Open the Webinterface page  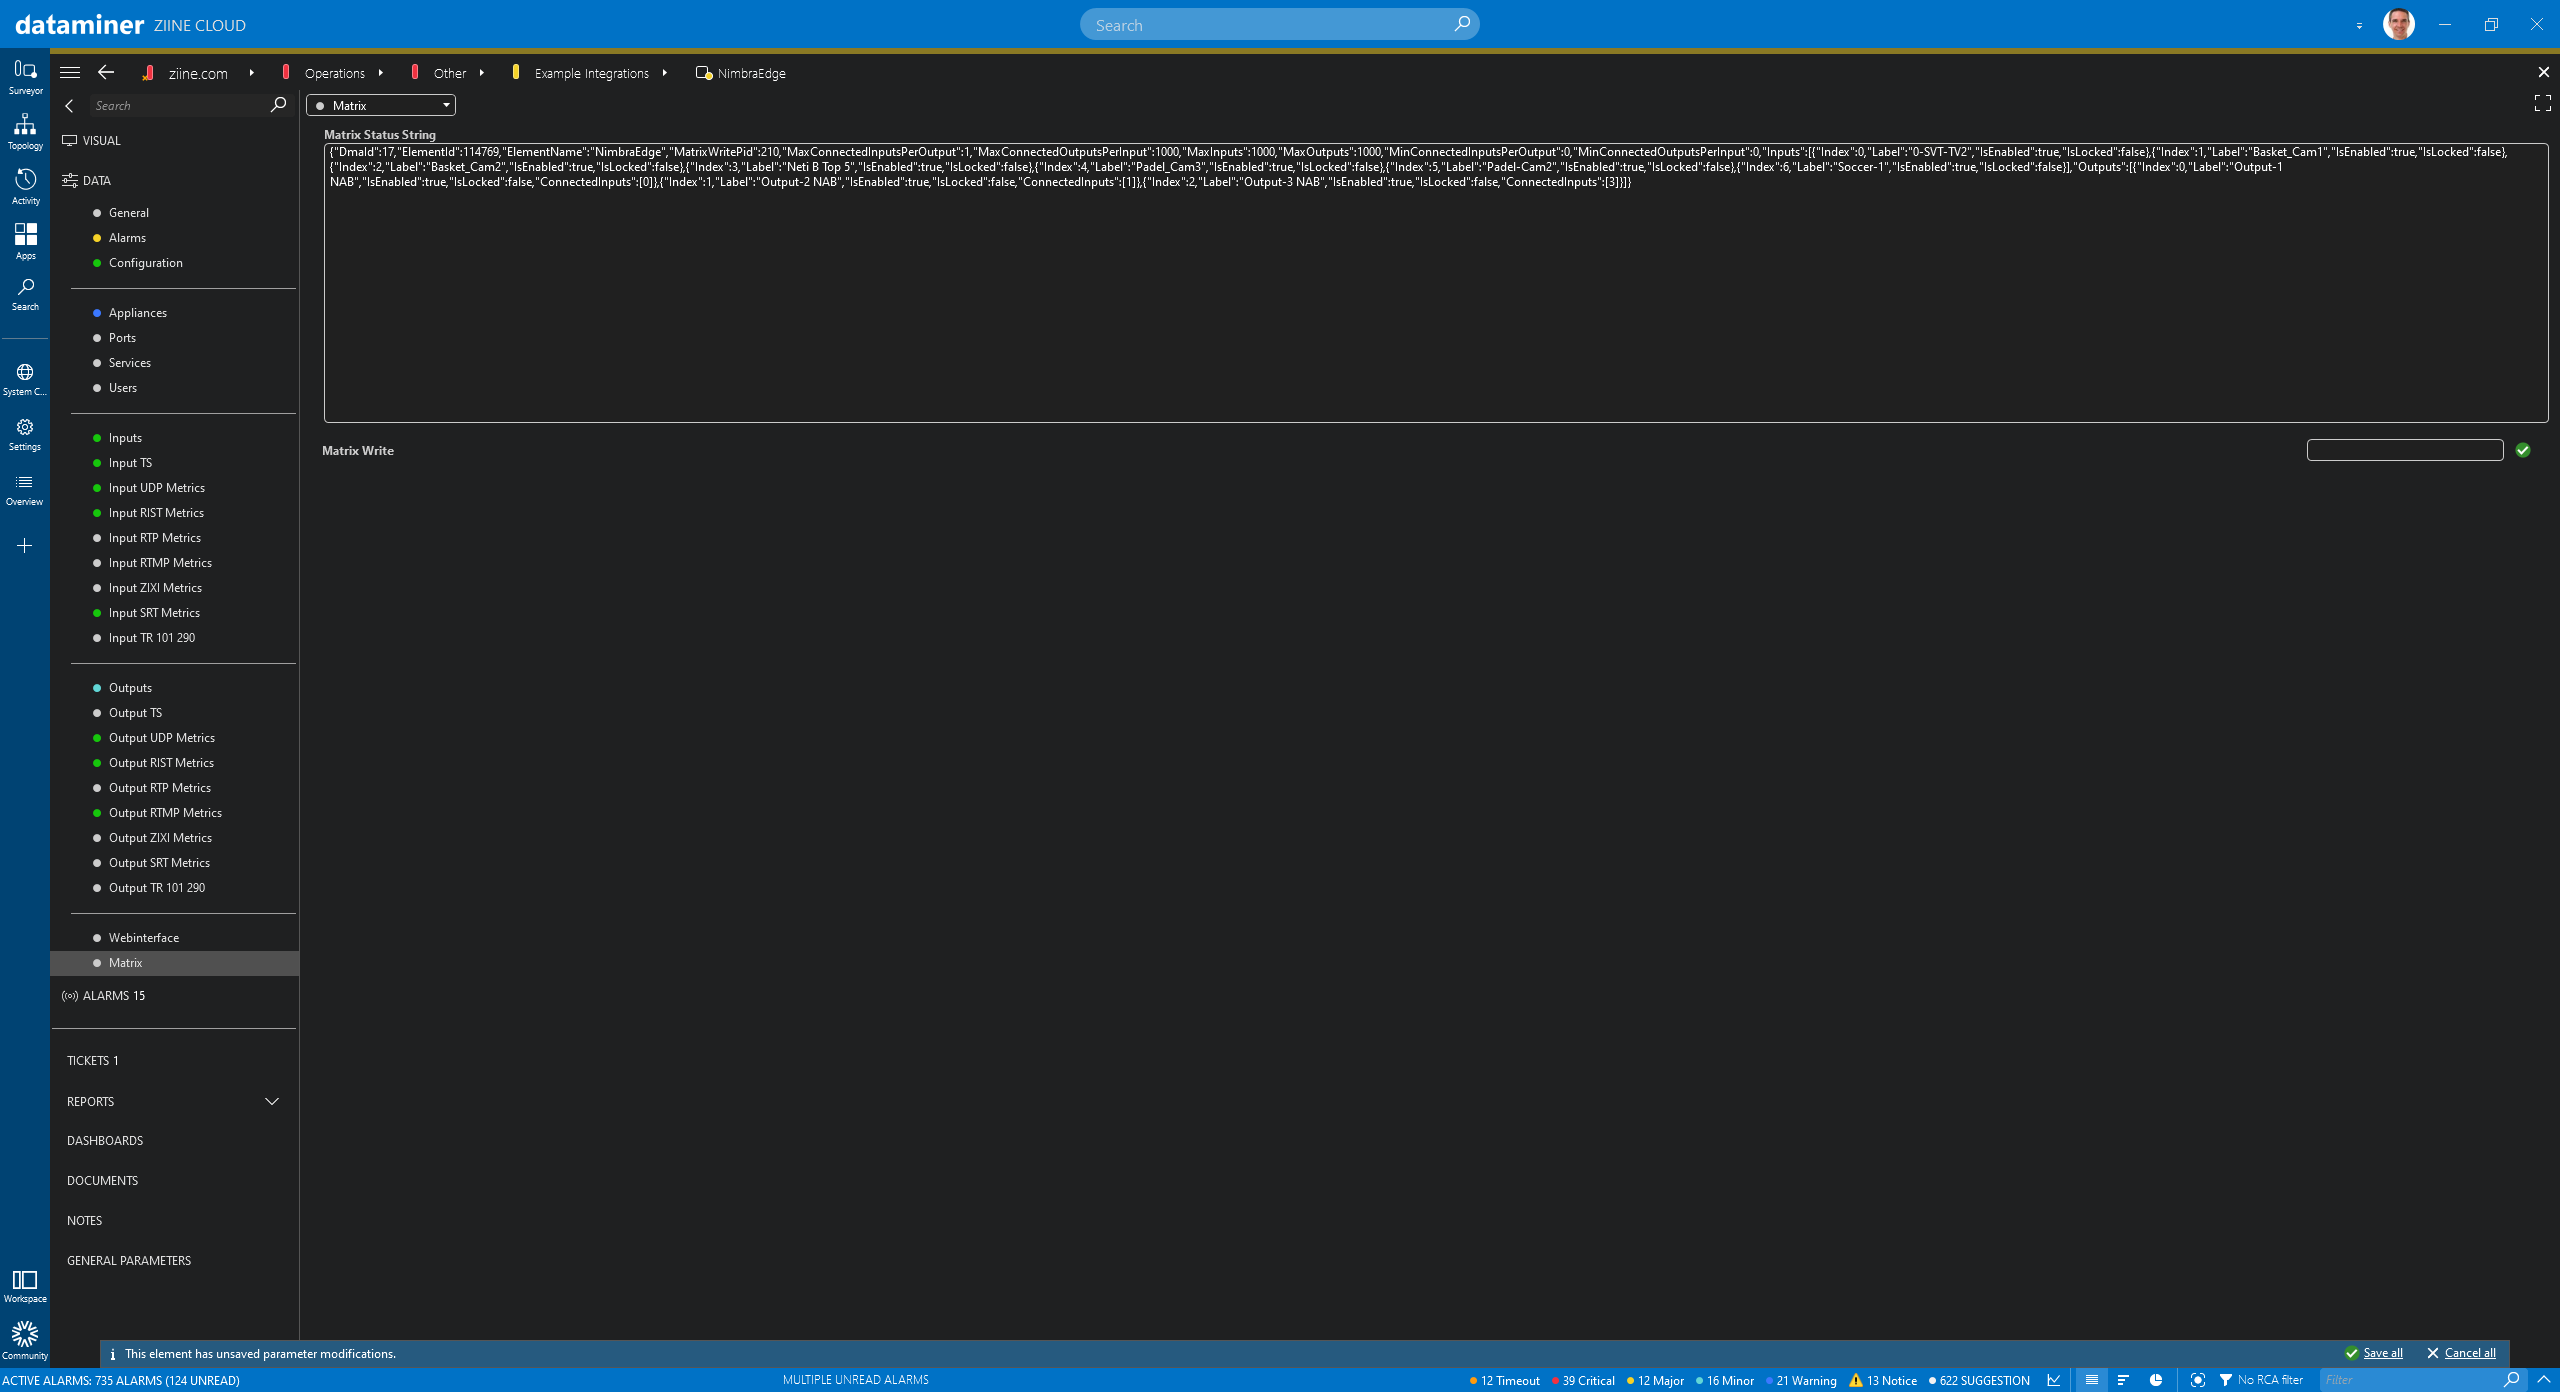point(144,938)
